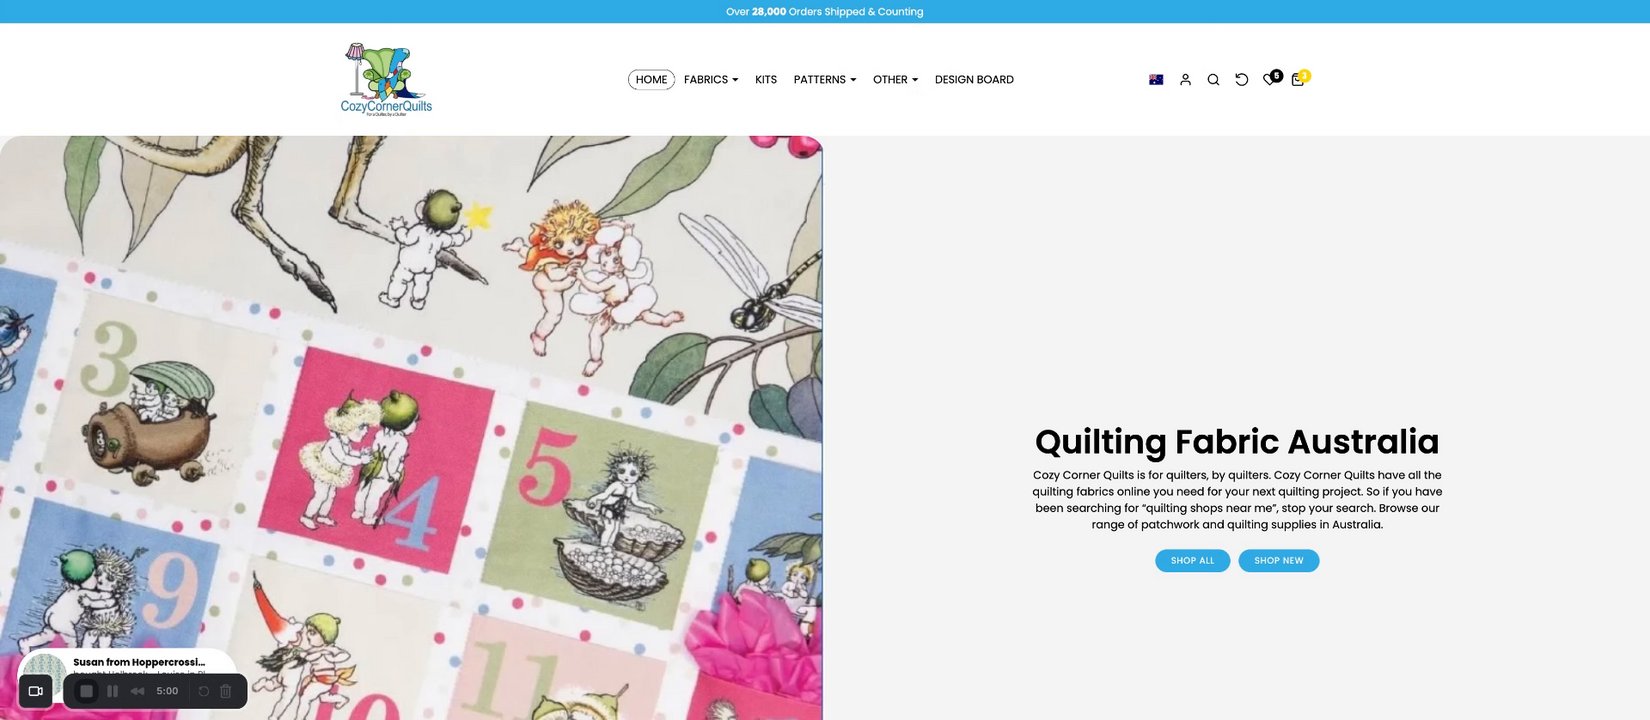Stop the screen recording

click(86, 691)
